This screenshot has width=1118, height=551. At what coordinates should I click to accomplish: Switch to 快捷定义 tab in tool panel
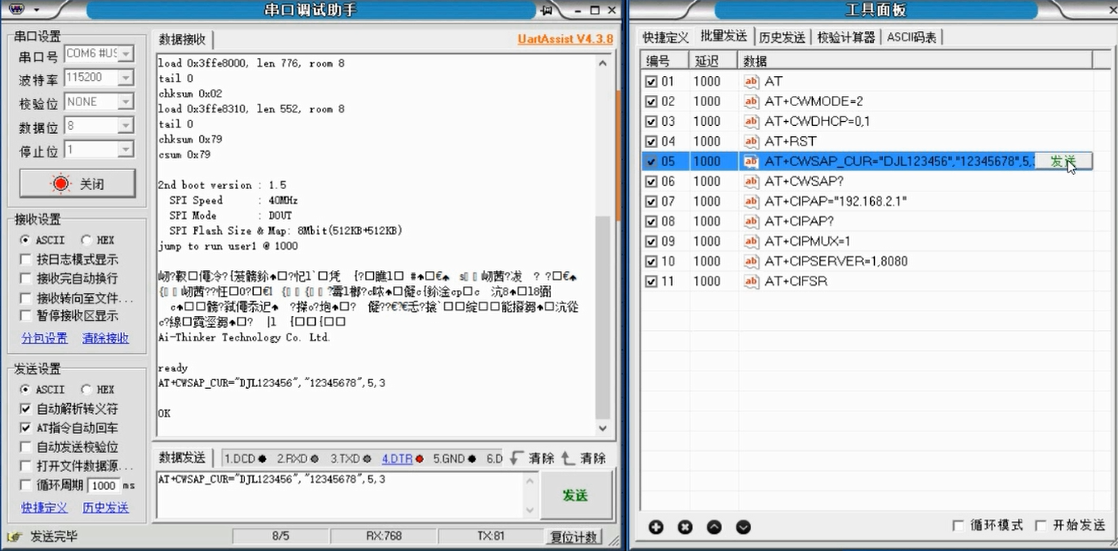[x=666, y=37]
